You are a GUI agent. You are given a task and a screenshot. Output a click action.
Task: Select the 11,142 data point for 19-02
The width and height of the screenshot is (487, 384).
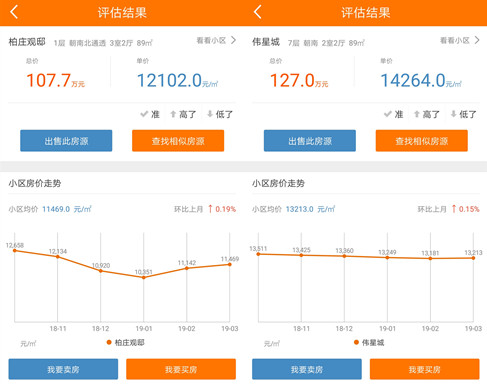pyautogui.click(x=187, y=268)
